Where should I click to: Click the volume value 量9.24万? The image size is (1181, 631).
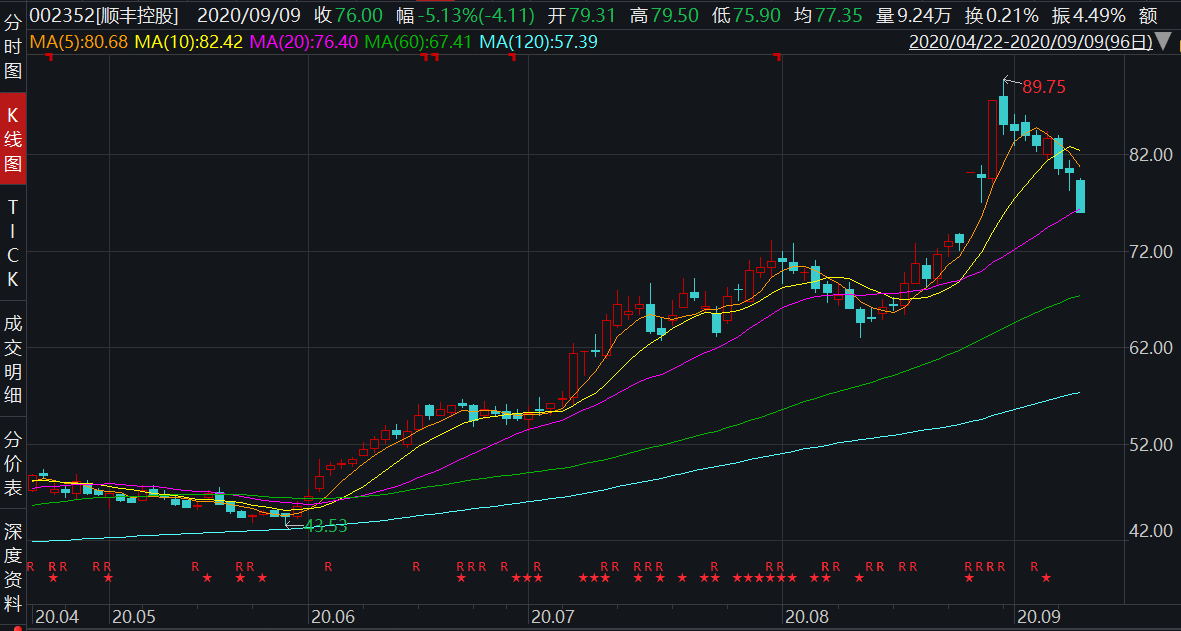pos(914,15)
